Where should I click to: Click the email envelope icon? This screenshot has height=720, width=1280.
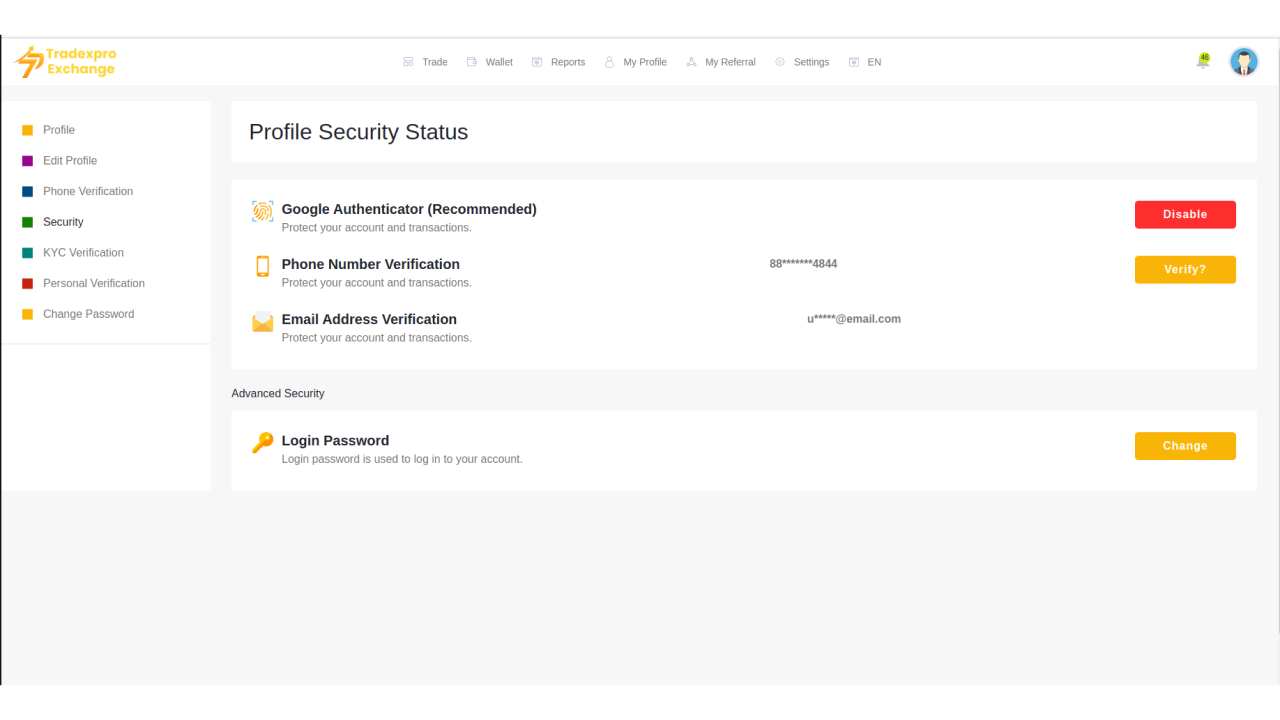tap(262, 322)
